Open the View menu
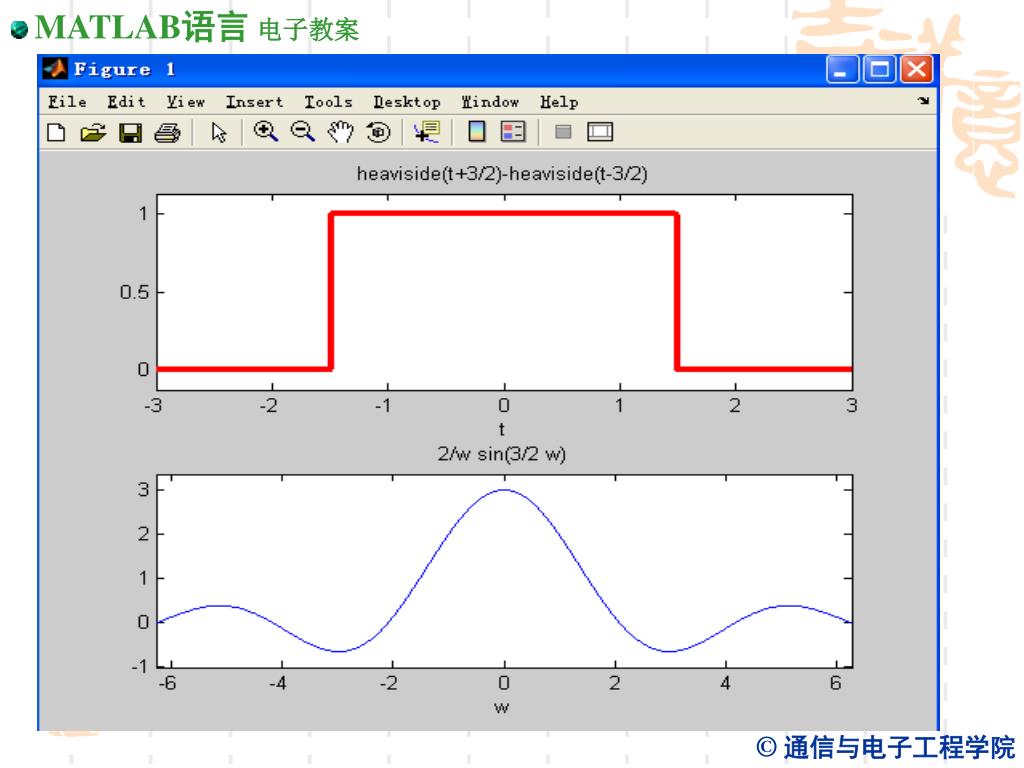 (185, 102)
